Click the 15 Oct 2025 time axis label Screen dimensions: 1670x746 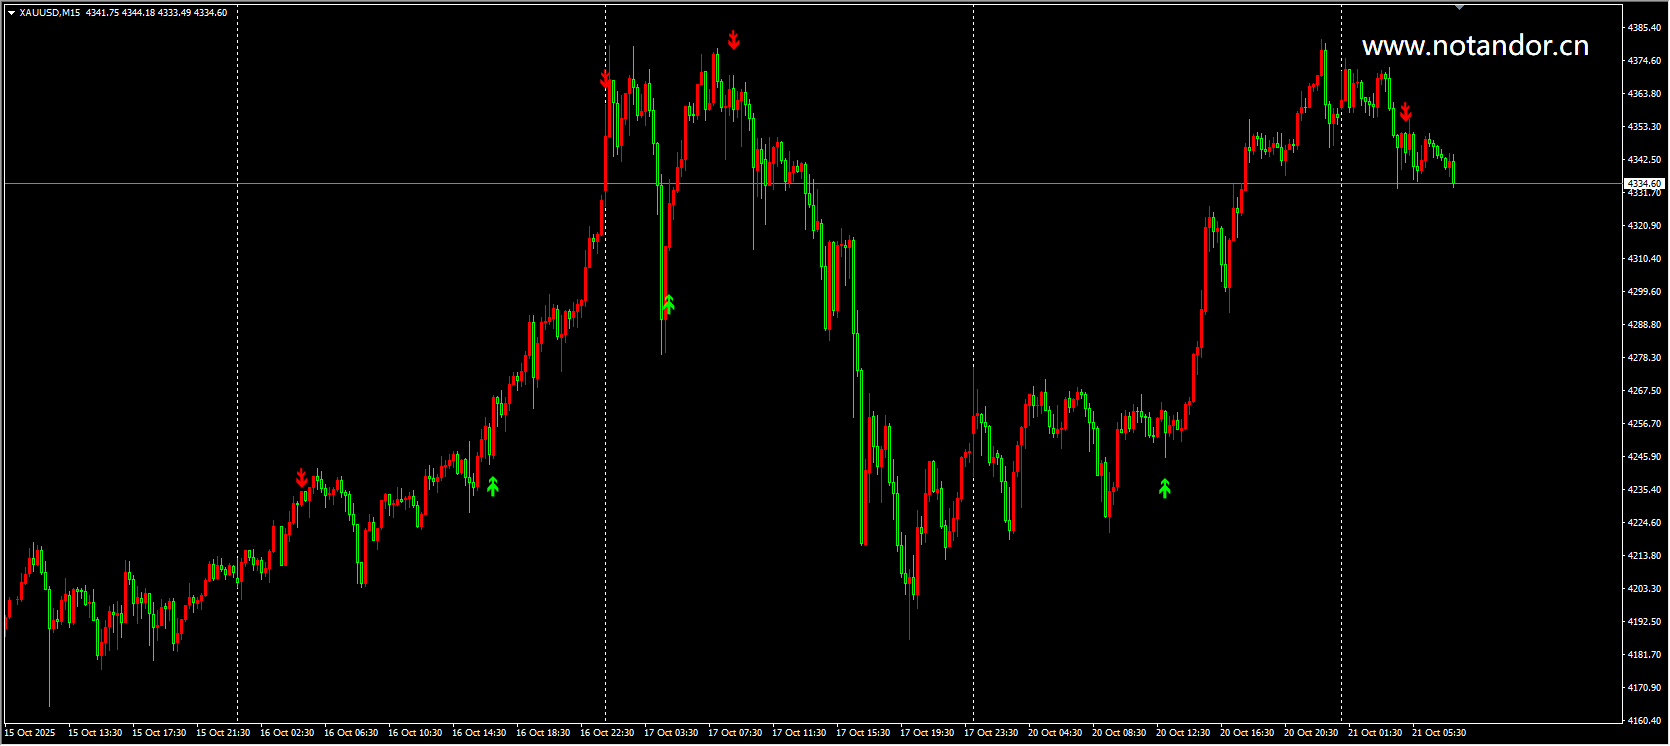coord(30,733)
